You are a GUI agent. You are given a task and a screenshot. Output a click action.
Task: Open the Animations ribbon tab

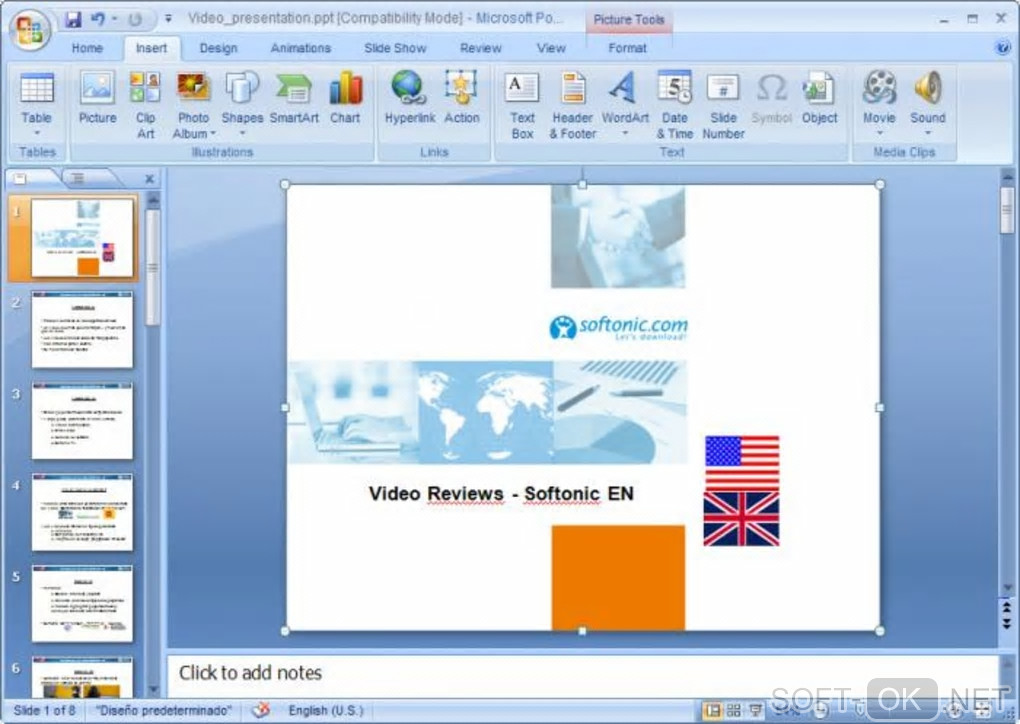301,48
